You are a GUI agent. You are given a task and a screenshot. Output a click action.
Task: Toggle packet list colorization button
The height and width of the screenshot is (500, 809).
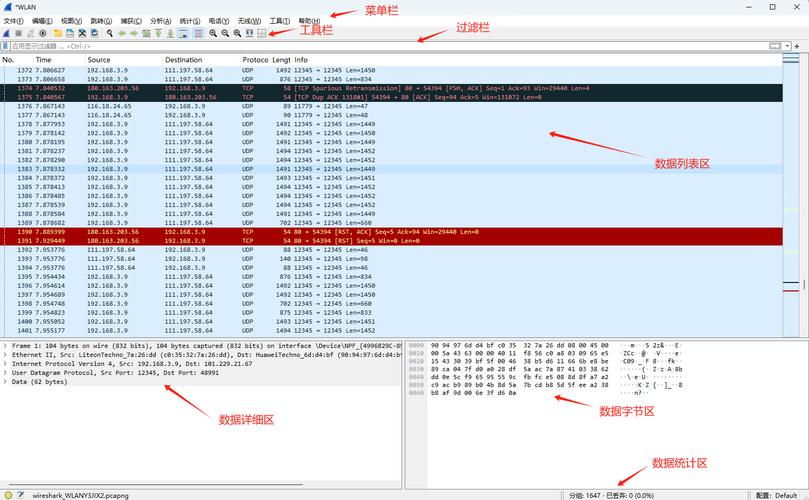[x=197, y=33]
